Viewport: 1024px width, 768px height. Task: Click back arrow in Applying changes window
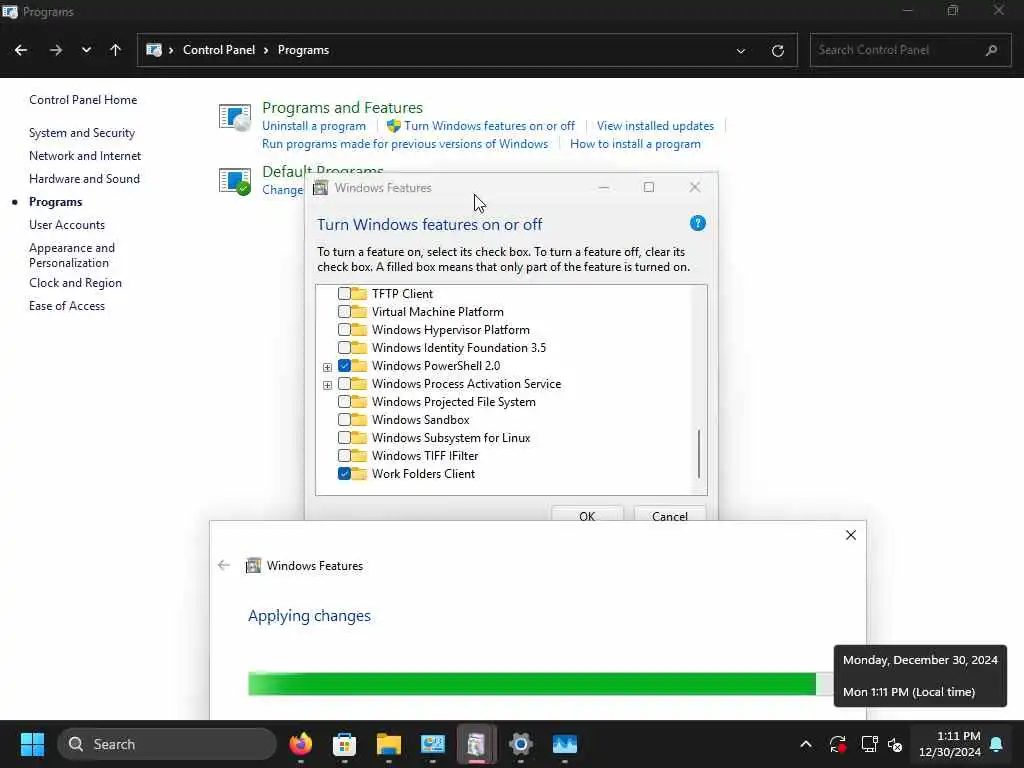(224, 565)
